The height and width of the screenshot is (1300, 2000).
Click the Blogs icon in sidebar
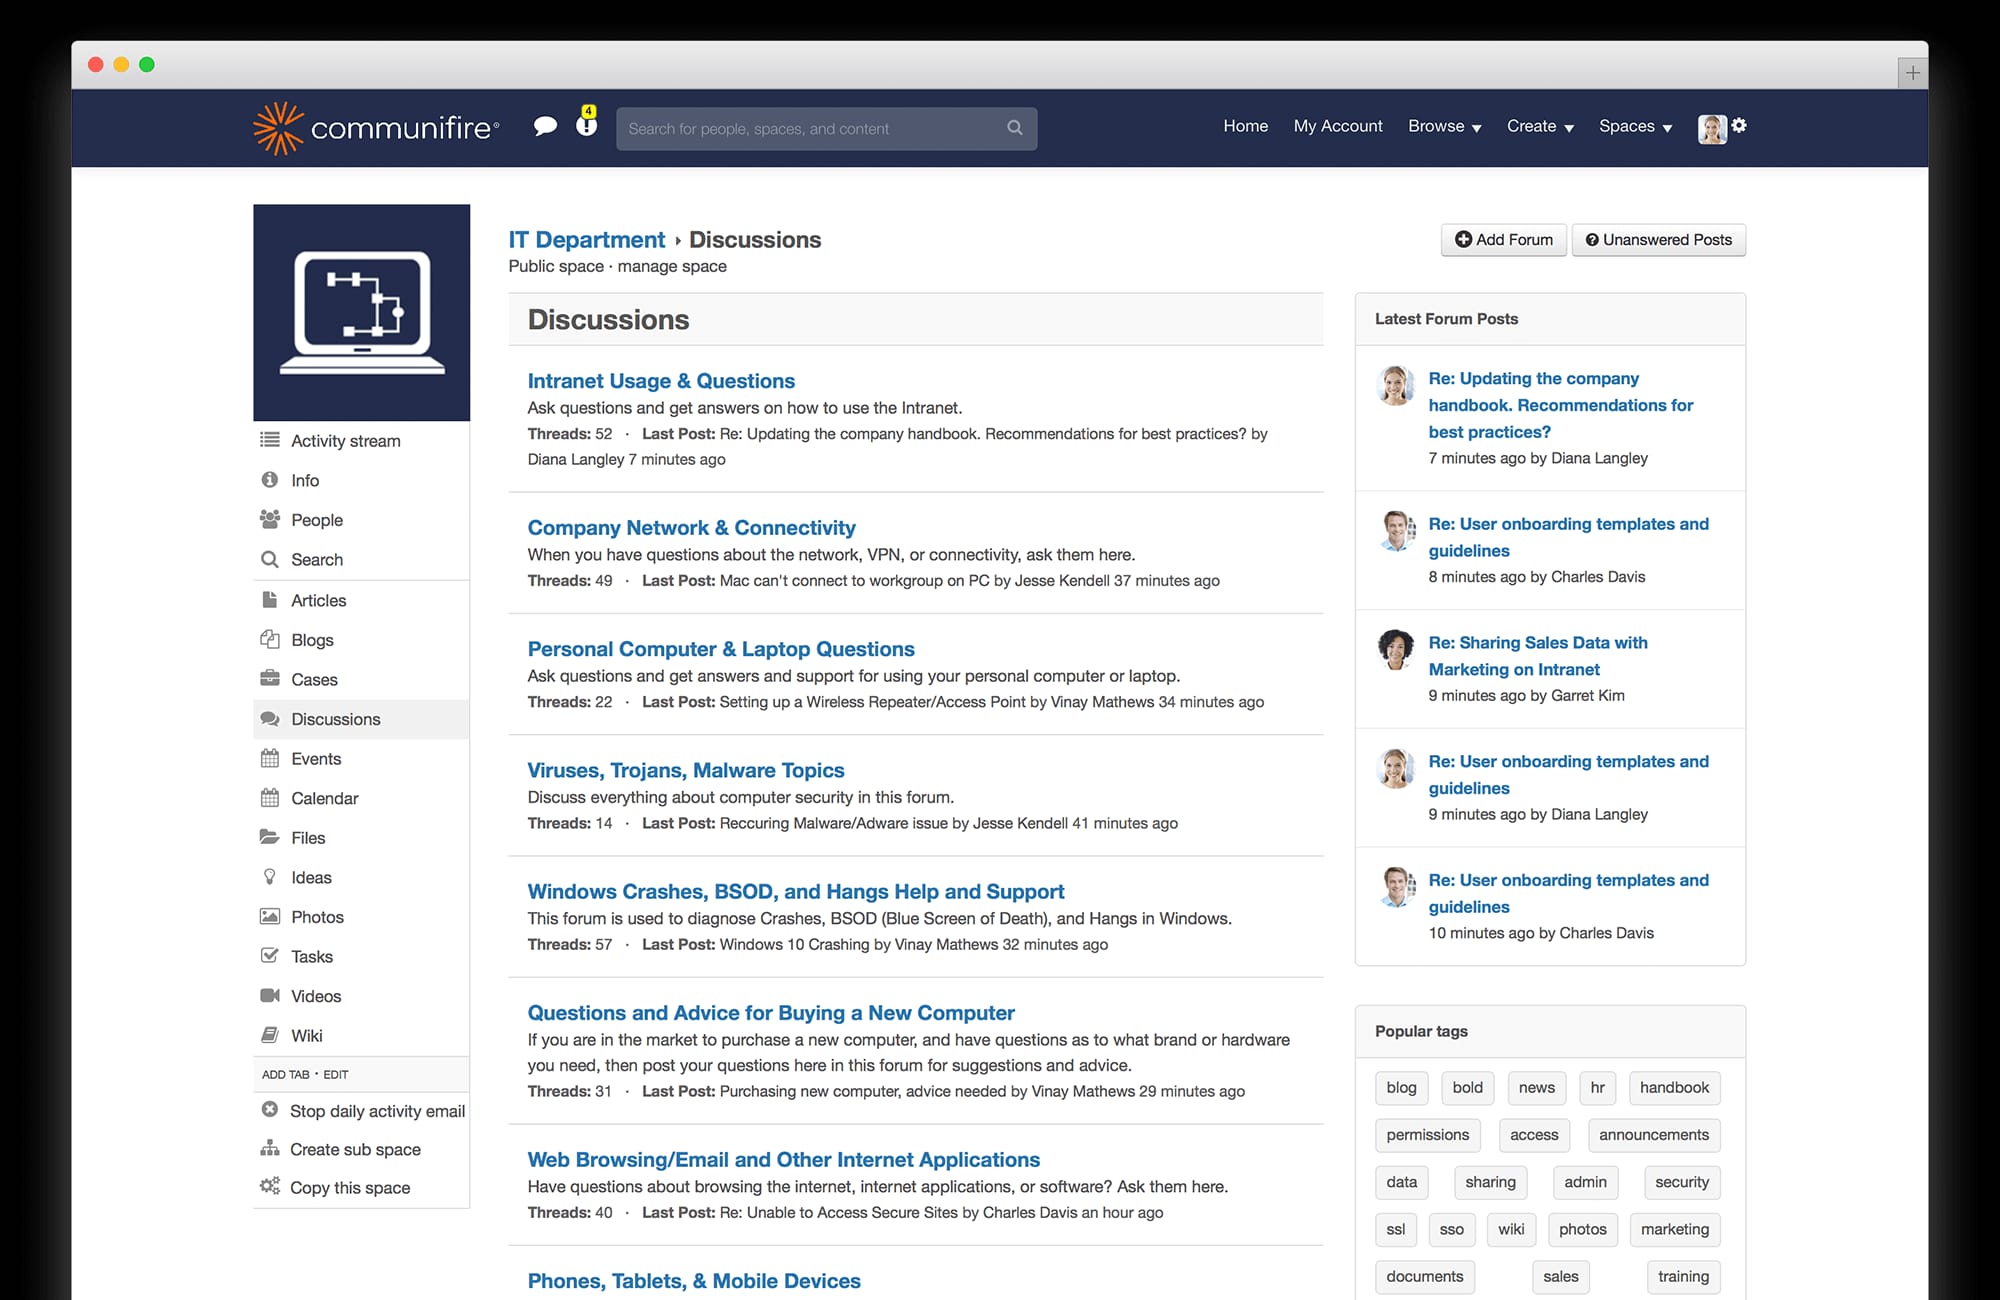tap(270, 639)
